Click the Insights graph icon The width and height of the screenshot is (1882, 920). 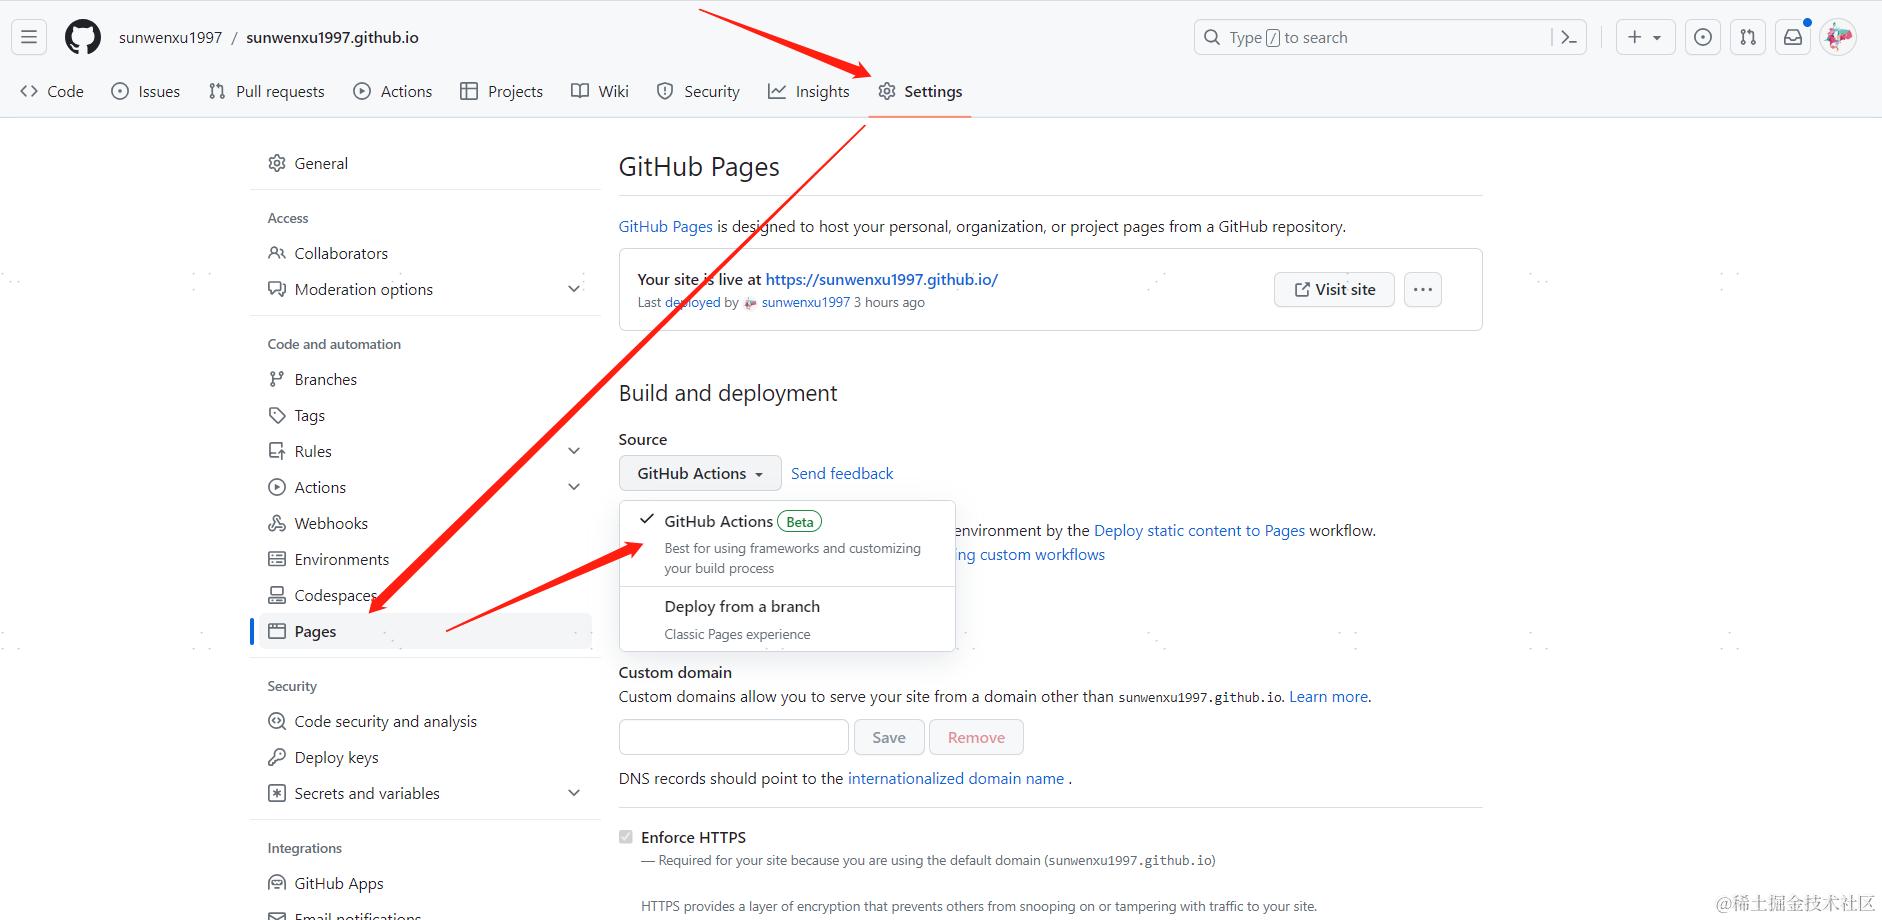tap(777, 91)
